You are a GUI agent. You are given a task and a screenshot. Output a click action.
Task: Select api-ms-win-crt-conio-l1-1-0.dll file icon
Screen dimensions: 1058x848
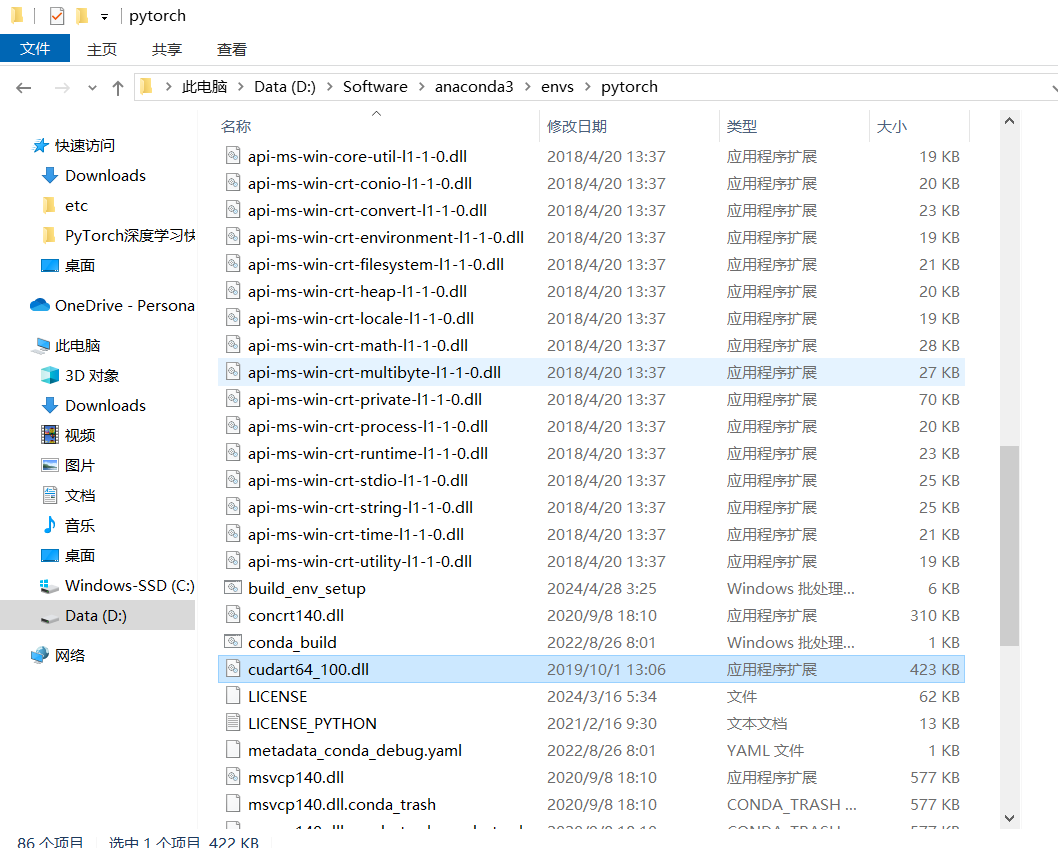click(x=233, y=183)
